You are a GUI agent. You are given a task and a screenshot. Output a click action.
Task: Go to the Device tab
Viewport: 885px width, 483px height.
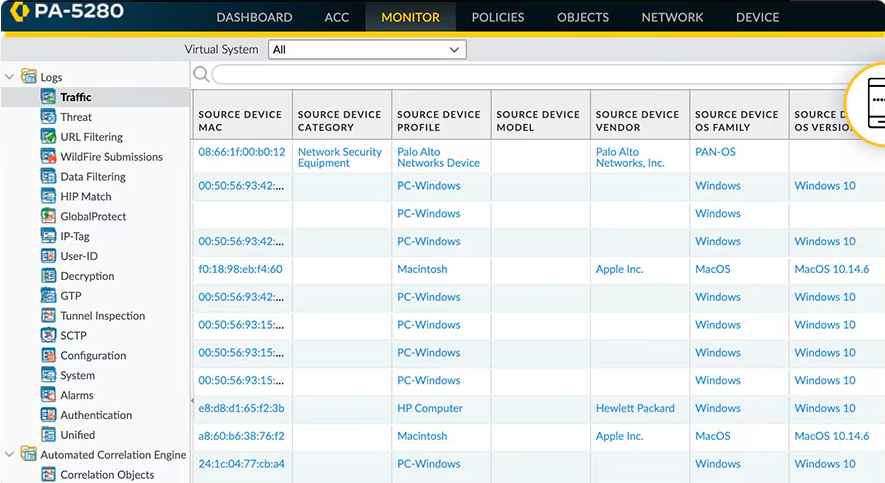757,17
